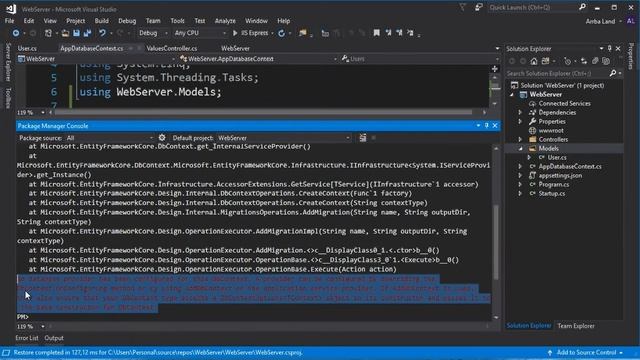
Task: Open the WebServer project navigation dropdown
Action: 96,59
